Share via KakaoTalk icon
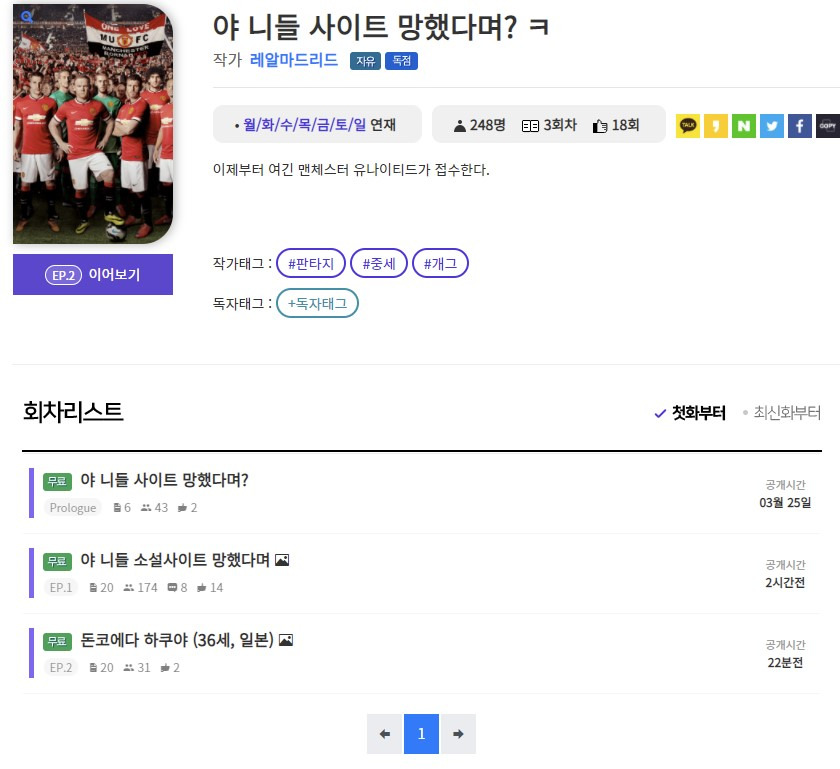Image resolution: width=840 pixels, height=769 pixels. point(688,126)
